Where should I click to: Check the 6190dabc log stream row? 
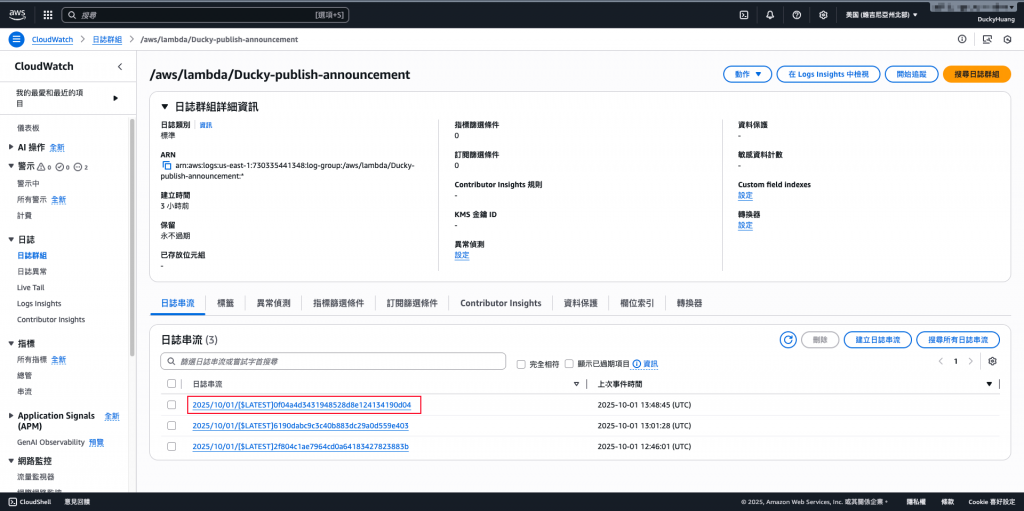click(171, 425)
